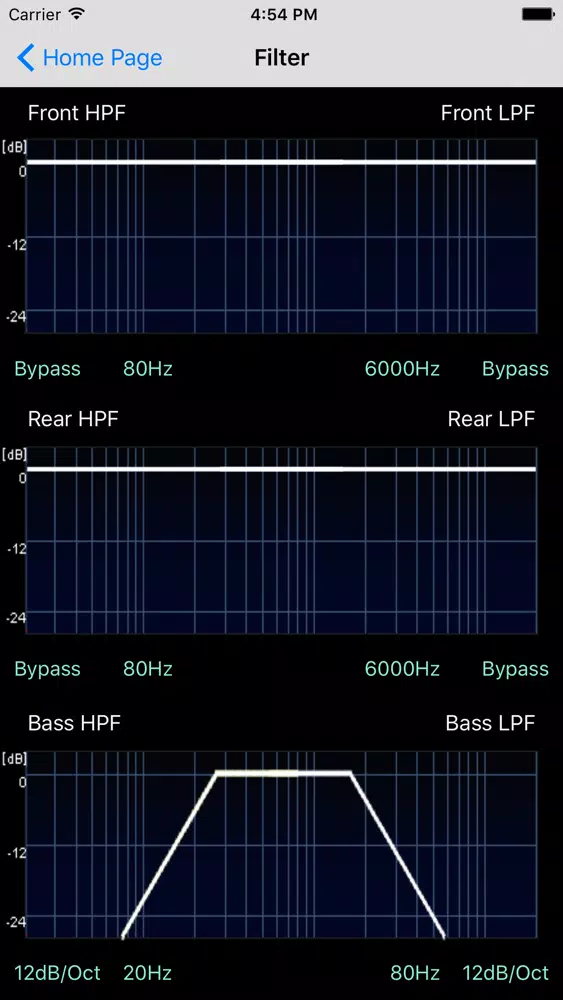Screen dimensions: 563x1000
Task: Tap the battery status icon
Action: point(537,14)
